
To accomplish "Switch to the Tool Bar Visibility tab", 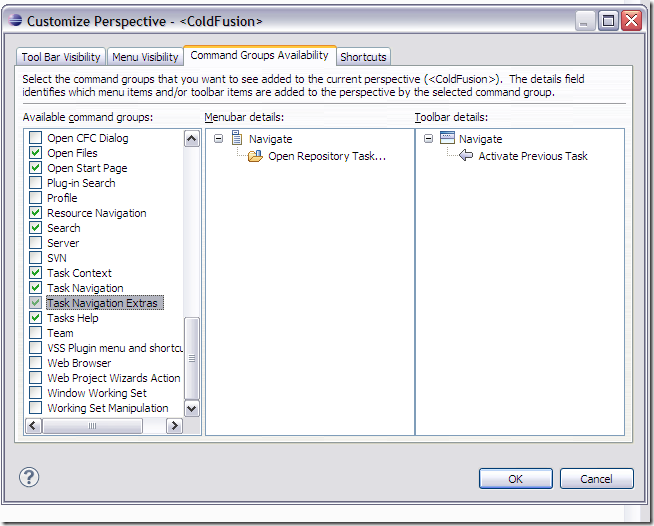I will tap(61, 57).
